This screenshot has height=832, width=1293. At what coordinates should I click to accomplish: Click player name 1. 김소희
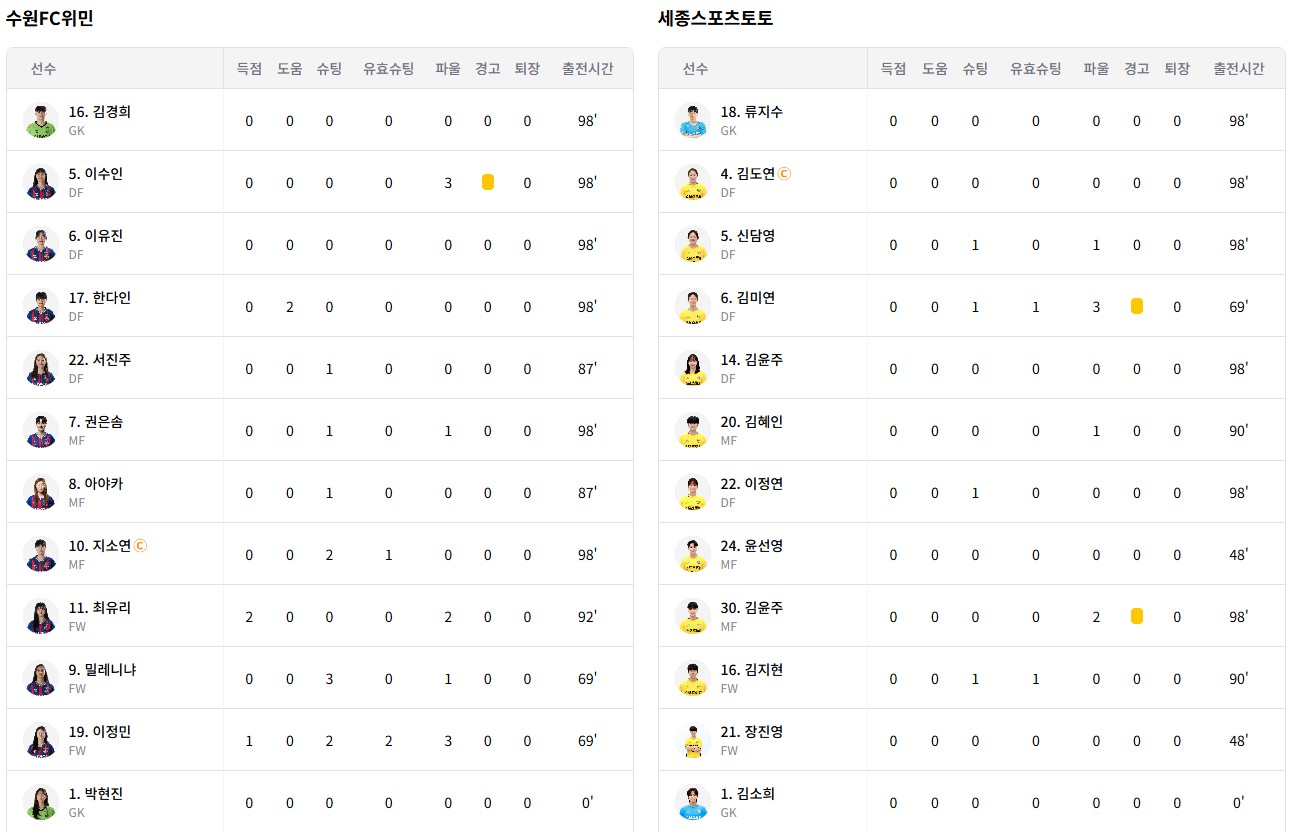click(x=748, y=794)
